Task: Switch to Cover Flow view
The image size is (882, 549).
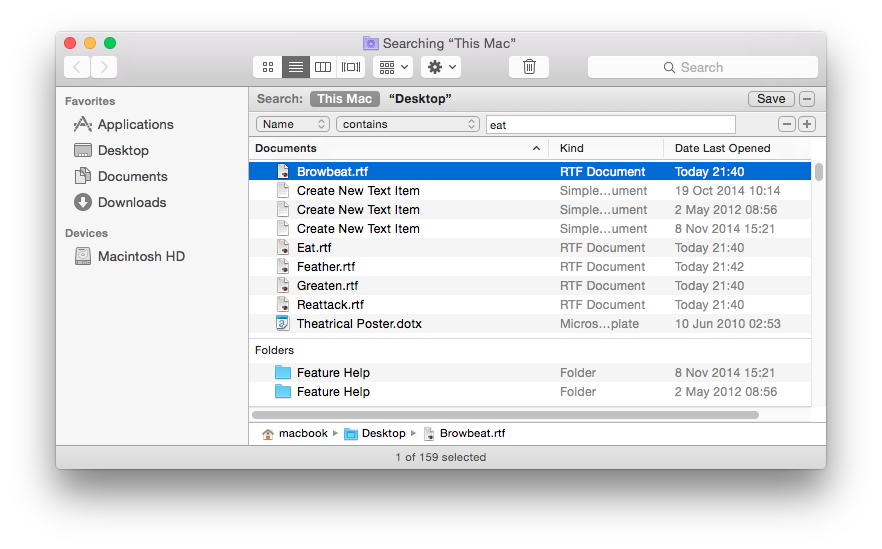Action: click(x=351, y=67)
